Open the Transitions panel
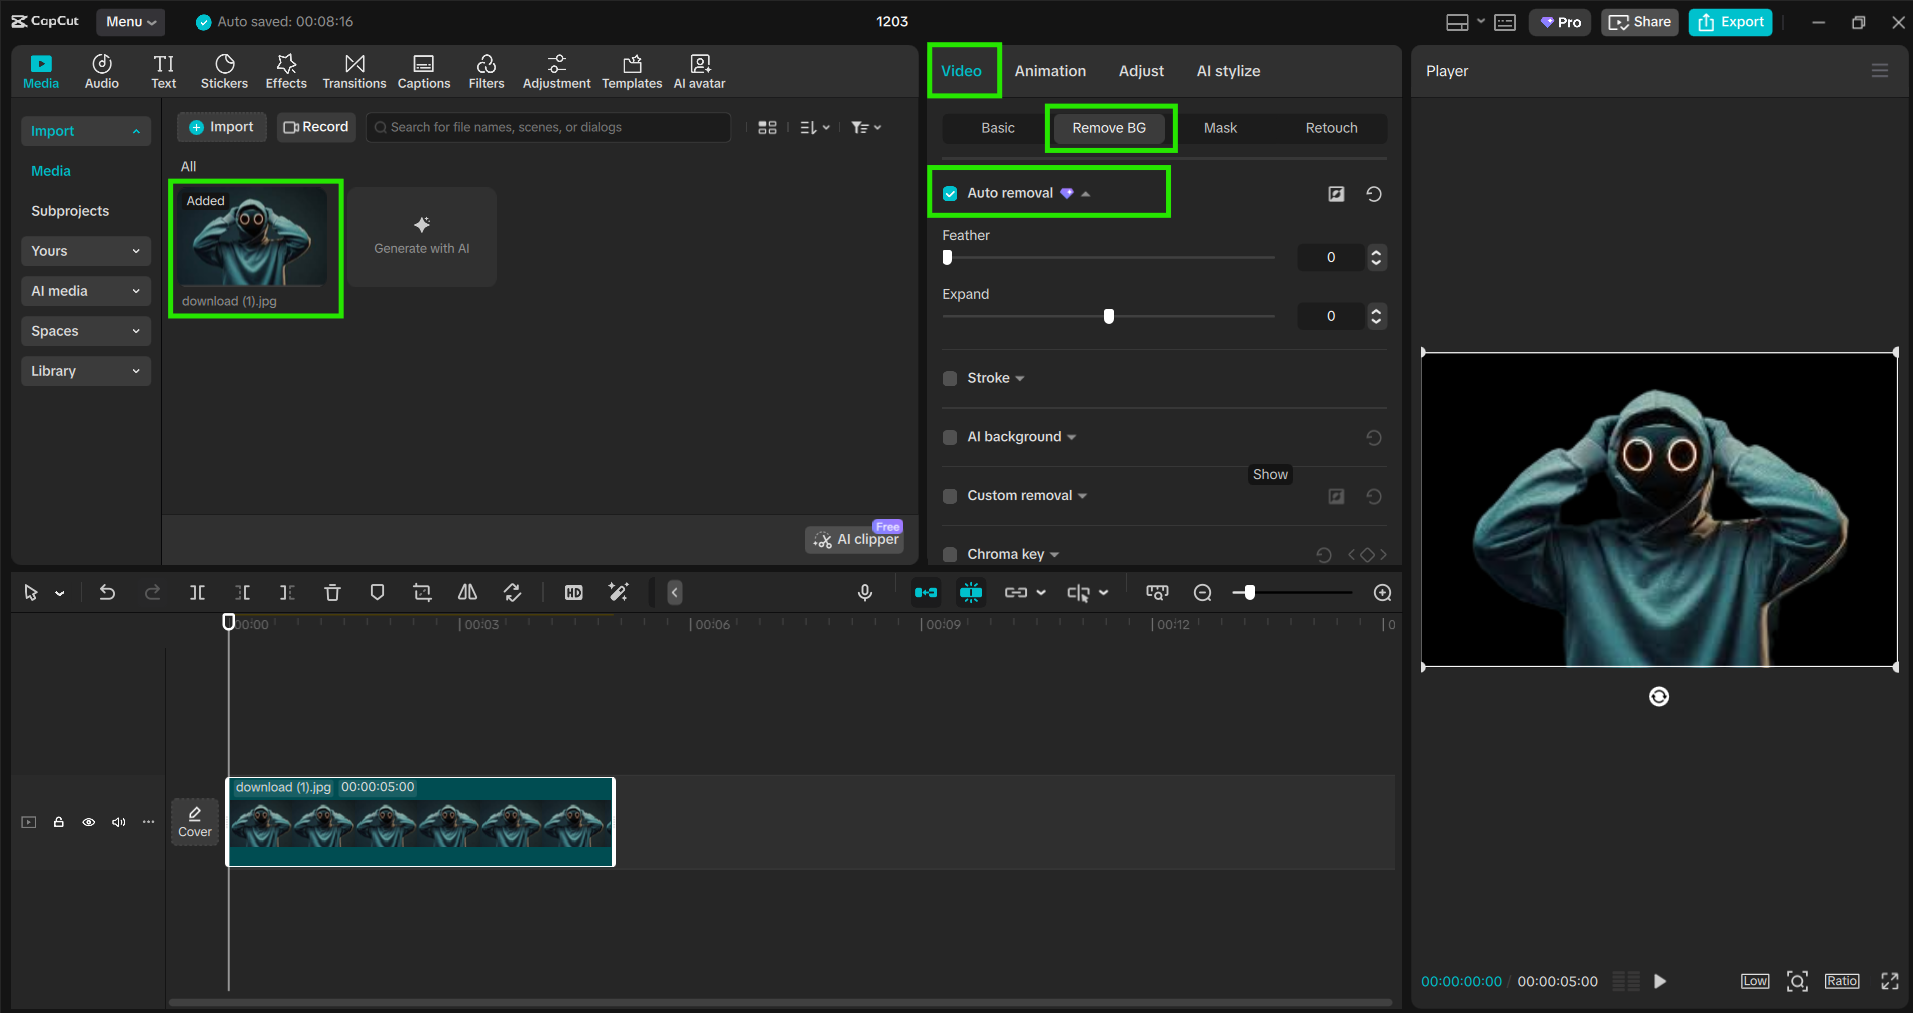The image size is (1913, 1013). (354, 71)
